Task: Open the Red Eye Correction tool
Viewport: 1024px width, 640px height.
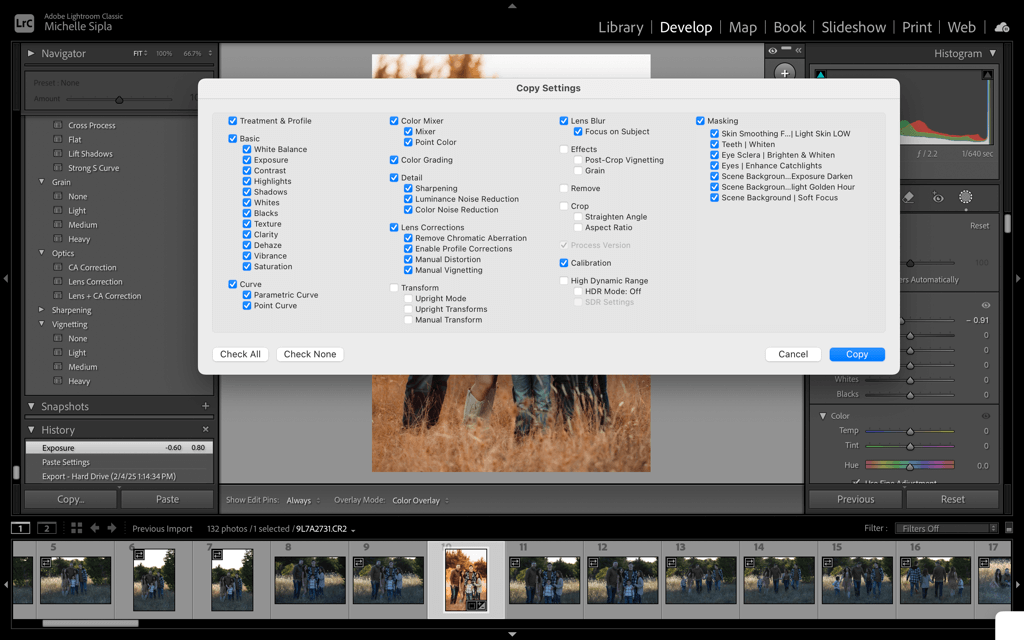Action: [938, 199]
